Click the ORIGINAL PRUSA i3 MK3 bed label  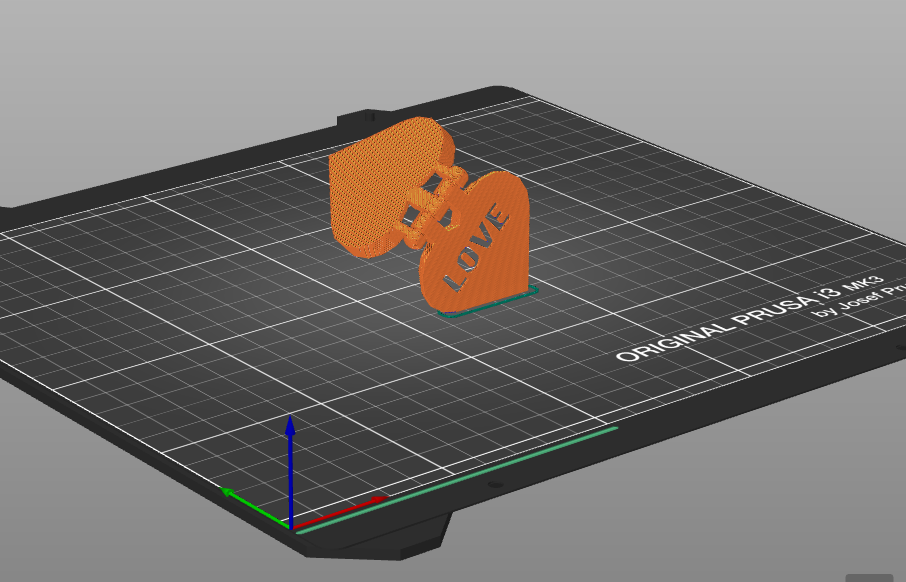(x=750, y=318)
